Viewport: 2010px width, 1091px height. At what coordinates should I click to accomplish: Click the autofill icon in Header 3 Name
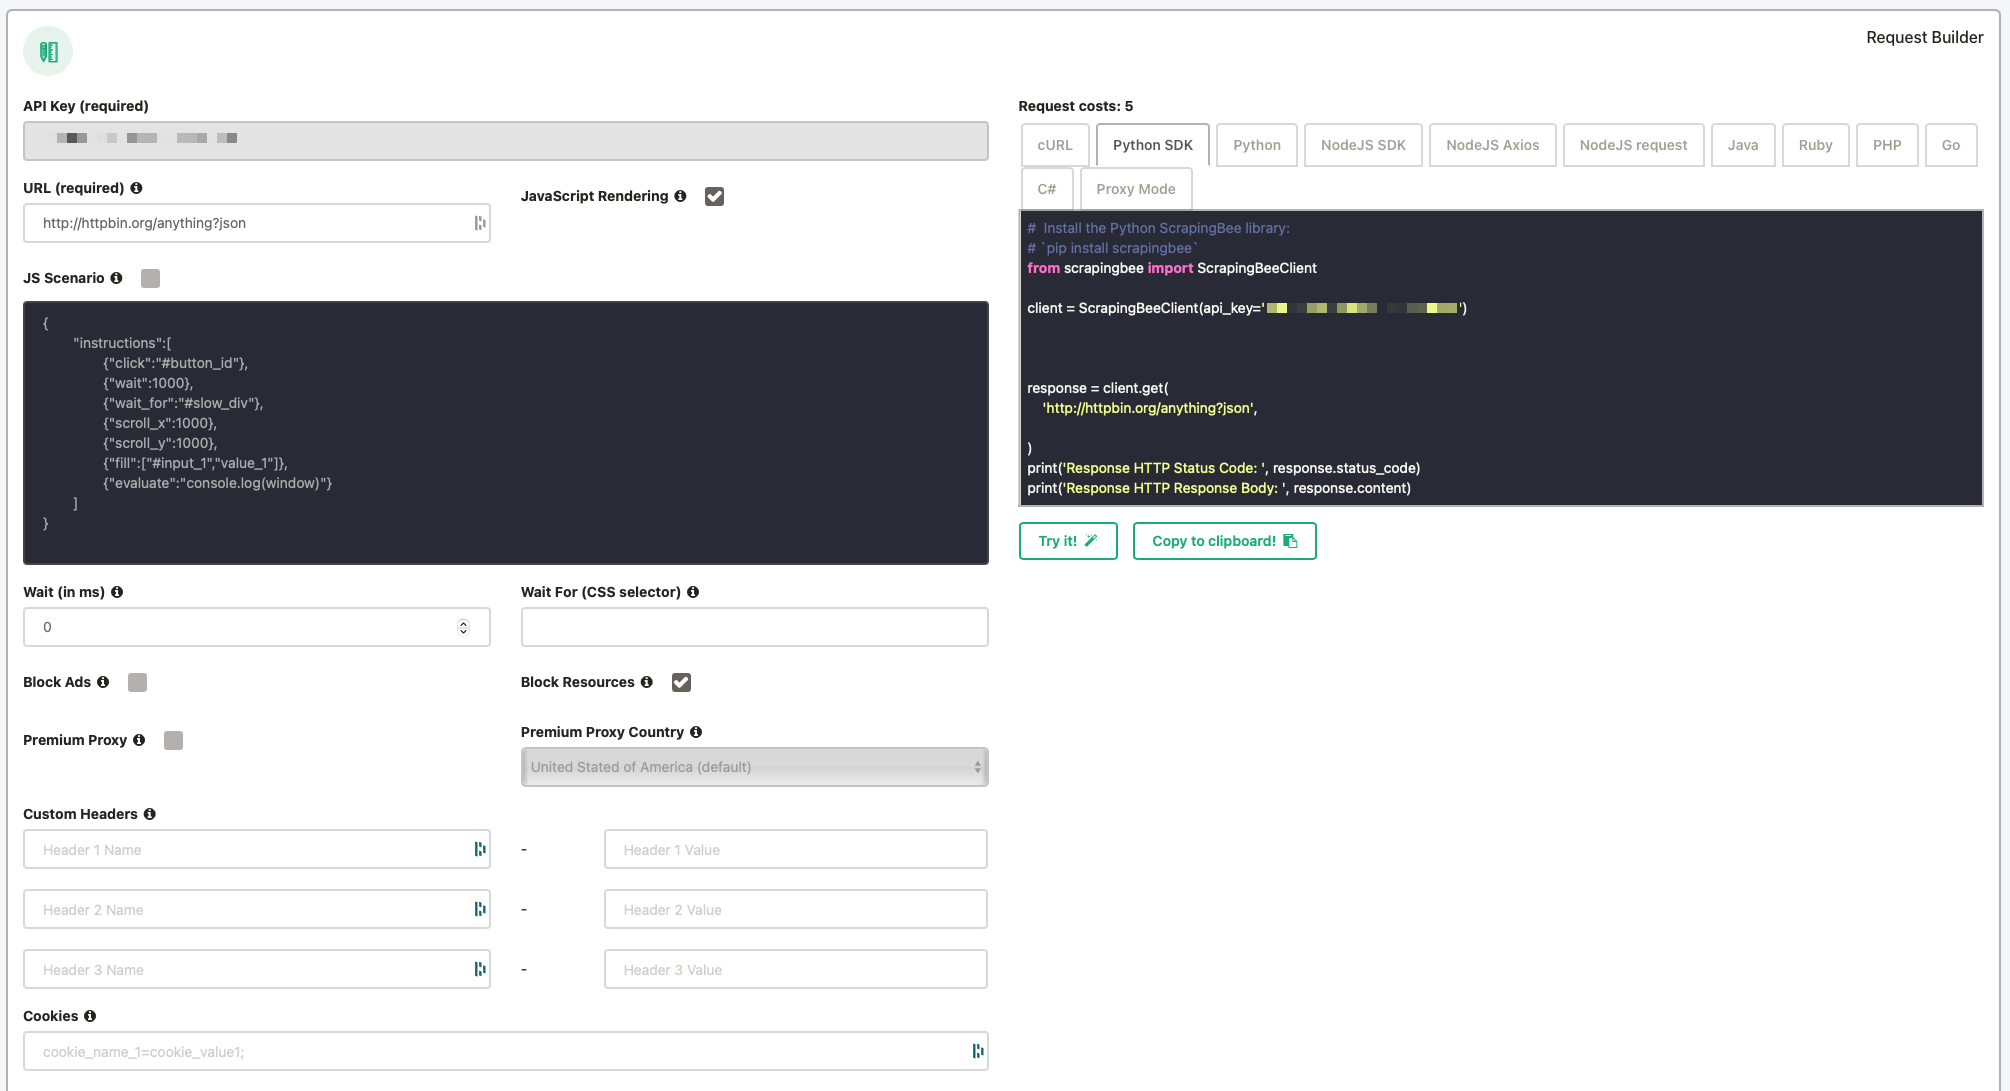[x=480, y=969]
